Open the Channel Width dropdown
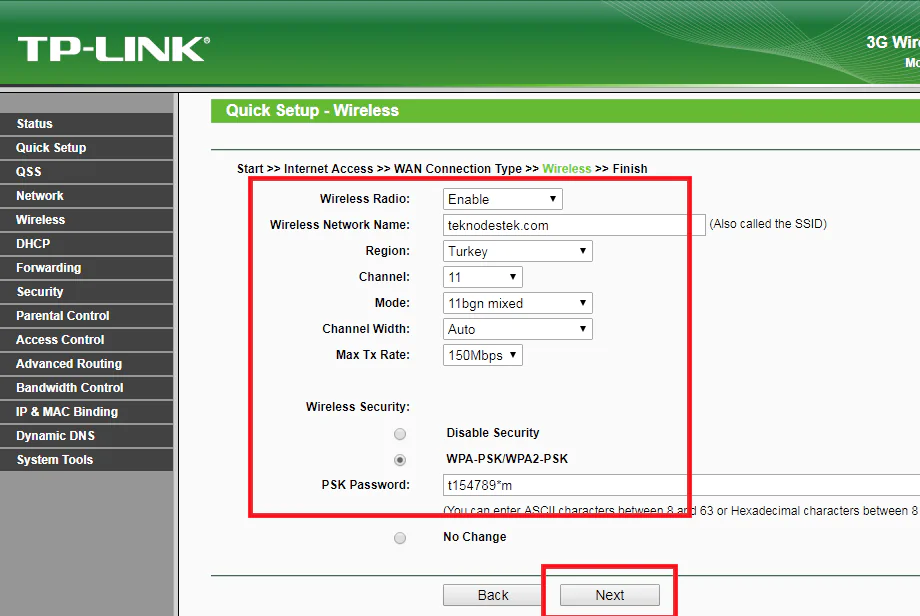This screenshot has height=616, width=920. coord(518,329)
